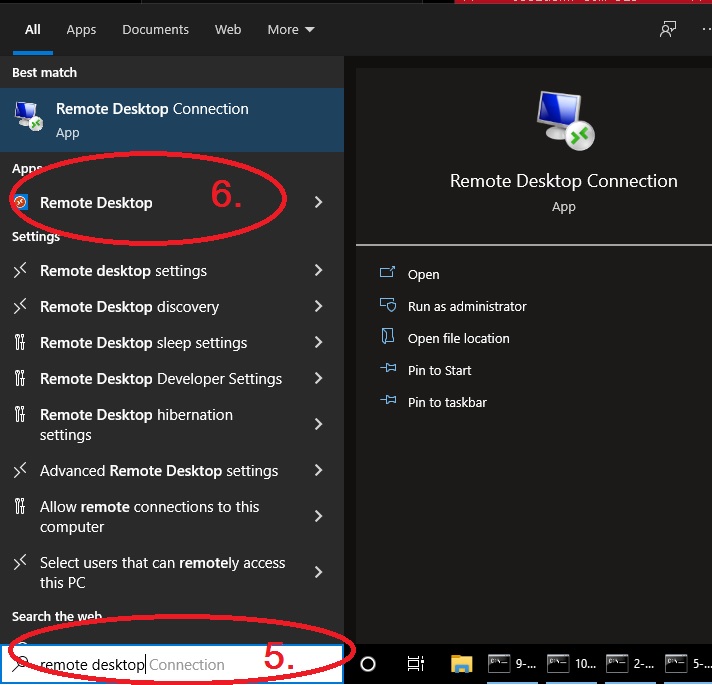Viewport: 712px width, 685px height.
Task: Expand Allow remote connections chevron
Action: click(319, 517)
